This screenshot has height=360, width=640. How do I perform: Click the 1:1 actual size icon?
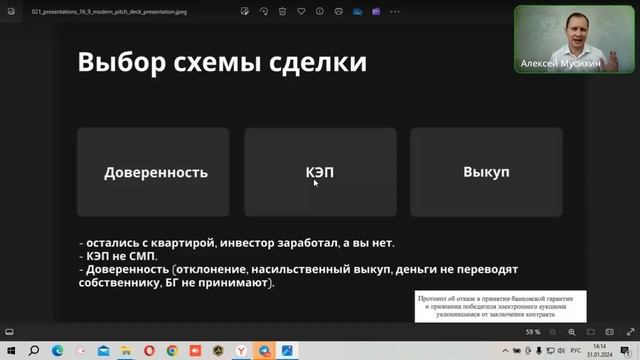(609, 332)
